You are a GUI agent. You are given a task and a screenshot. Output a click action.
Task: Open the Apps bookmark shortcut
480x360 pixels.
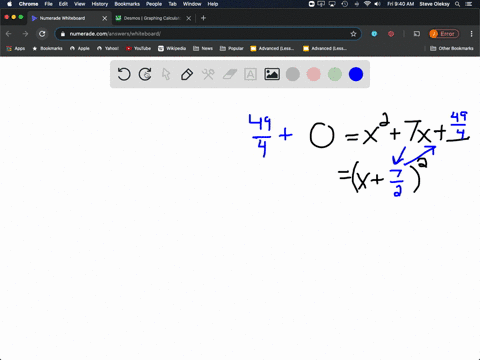pos(16,48)
